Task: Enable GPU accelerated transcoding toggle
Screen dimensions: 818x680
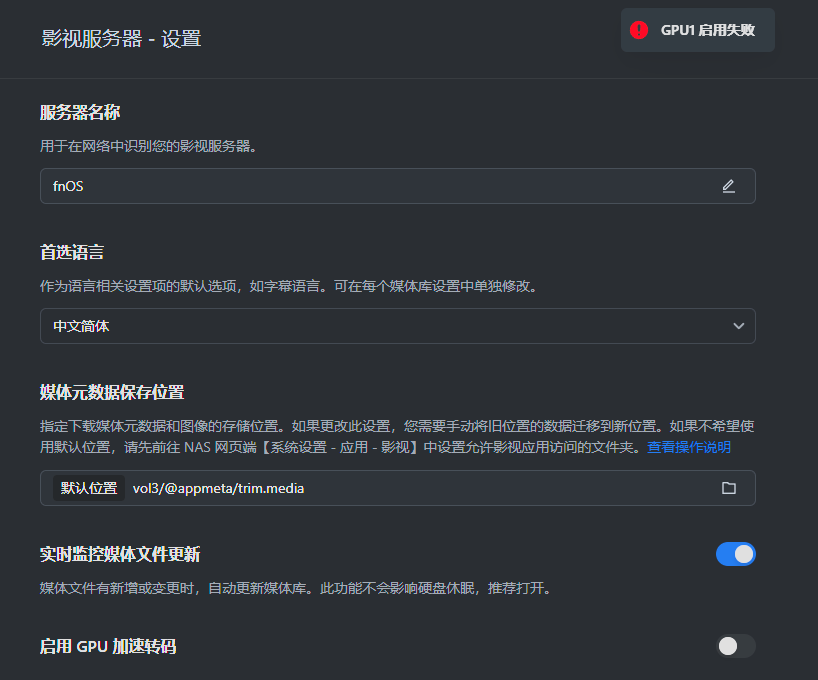Action: click(736, 646)
